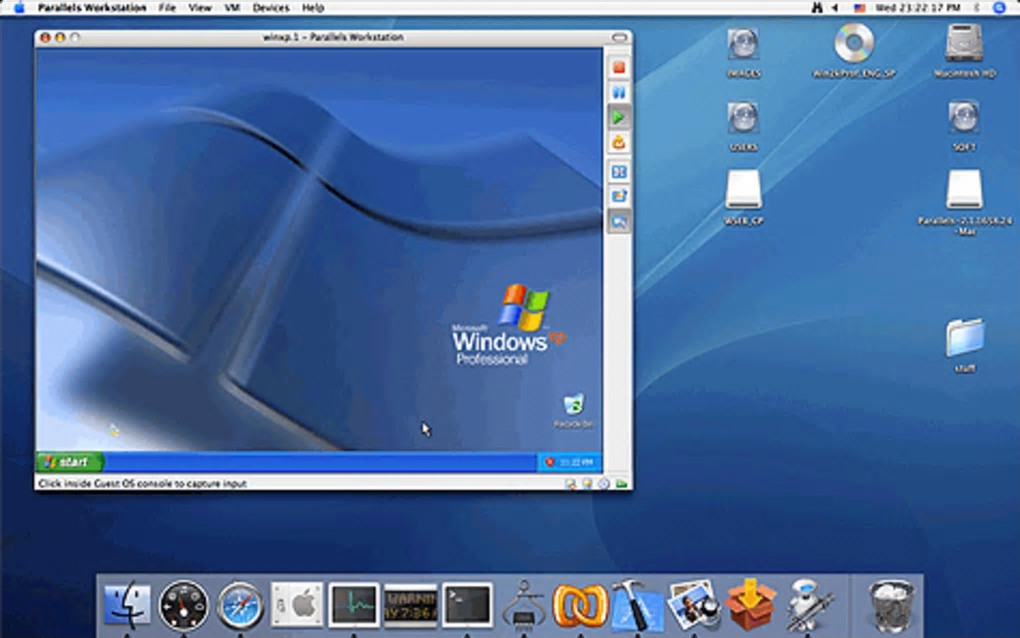Open Preview from the Dock

693,605
